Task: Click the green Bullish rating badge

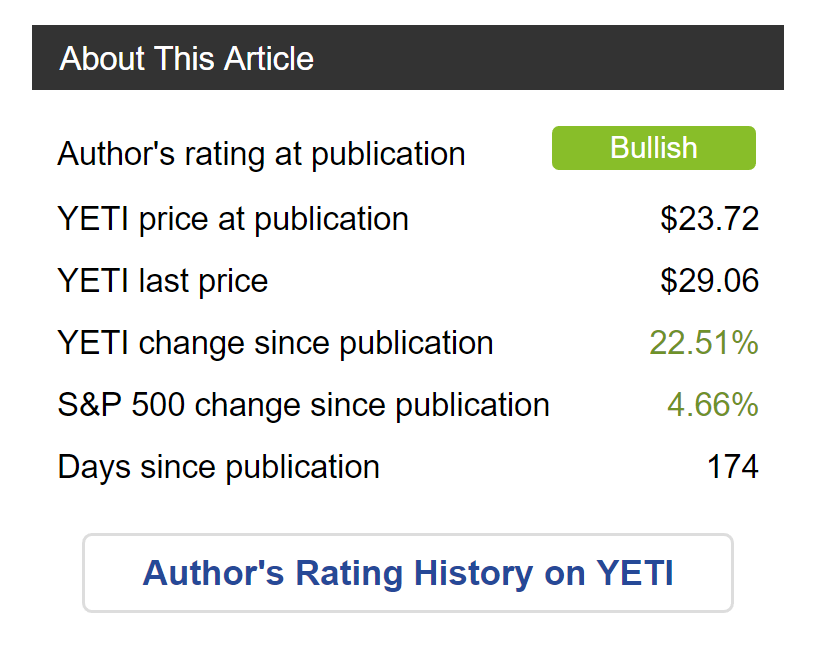Action: tap(653, 148)
